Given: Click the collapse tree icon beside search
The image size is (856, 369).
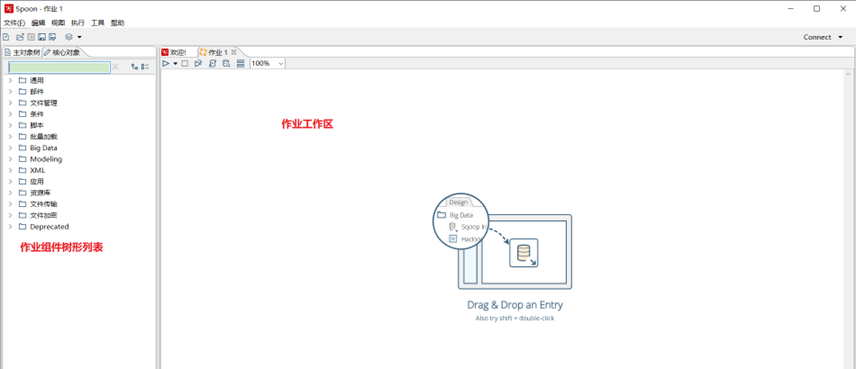Looking at the screenshot, I should [x=145, y=67].
